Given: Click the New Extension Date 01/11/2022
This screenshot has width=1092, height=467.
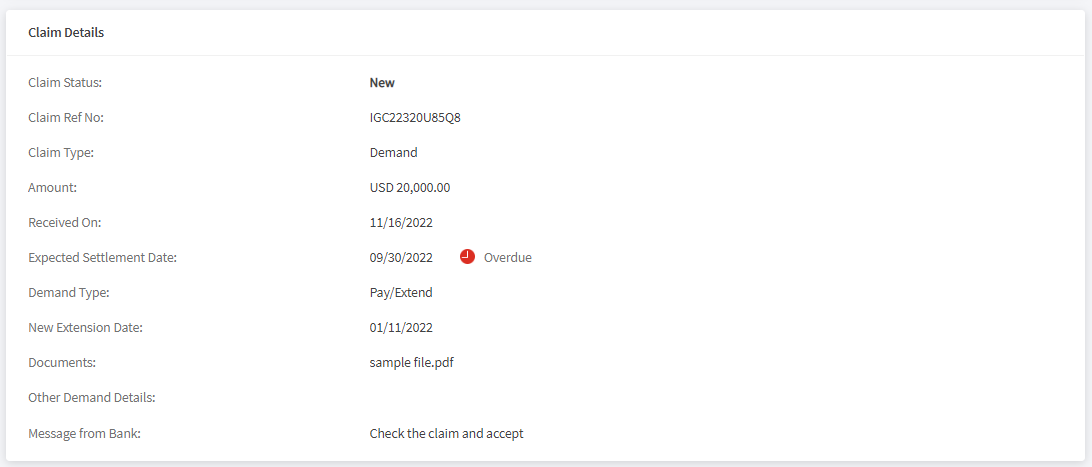Looking at the screenshot, I should (x=401, y=327).
